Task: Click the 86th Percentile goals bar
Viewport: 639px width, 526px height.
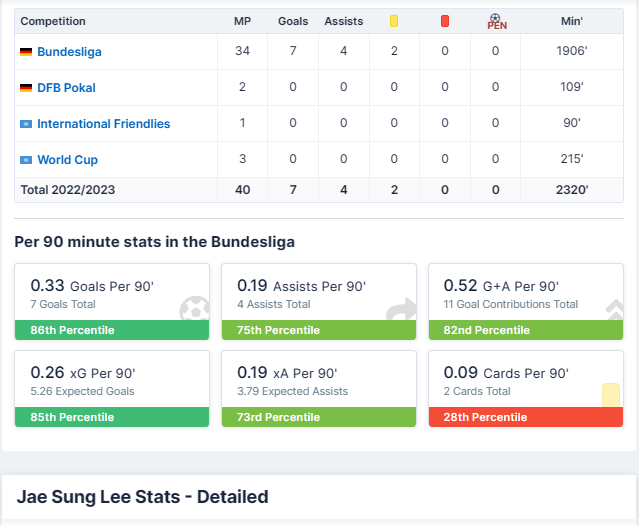Action: coord(112,330)
